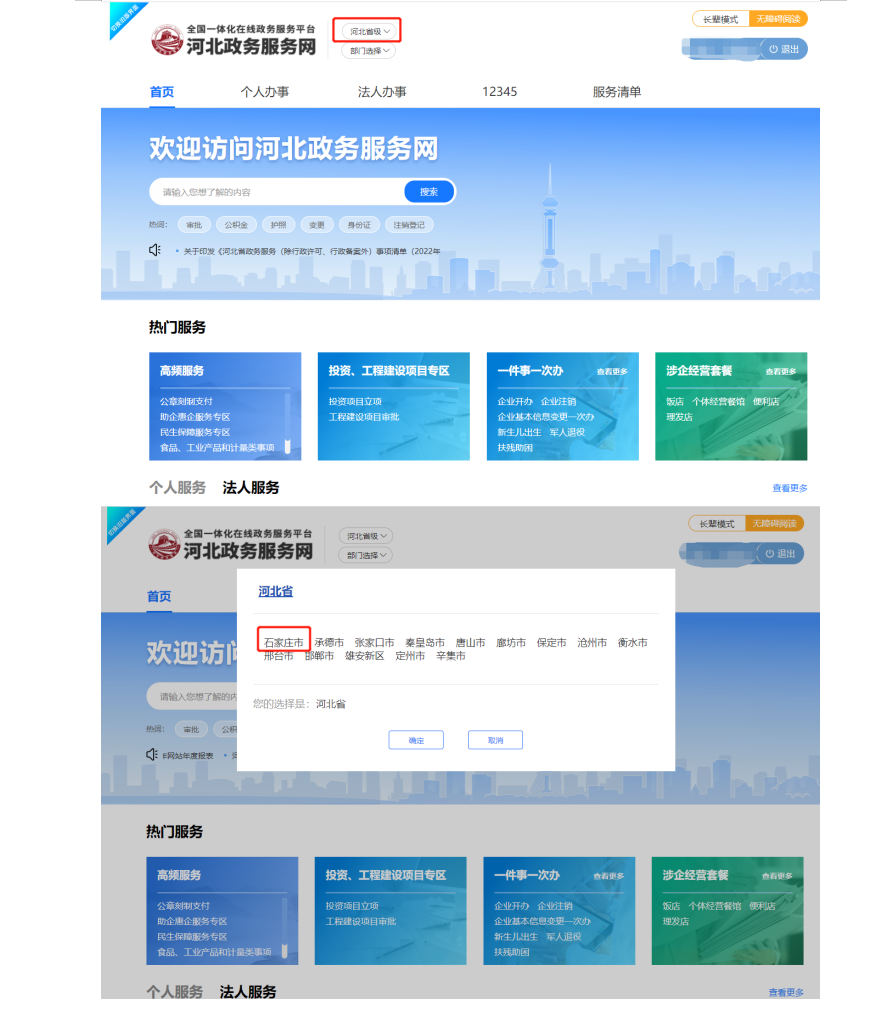The height and width of the screenshot is (1016, 880).
Task: Click the site logo emblem on the dimmed page
Action: pos(164,544)
